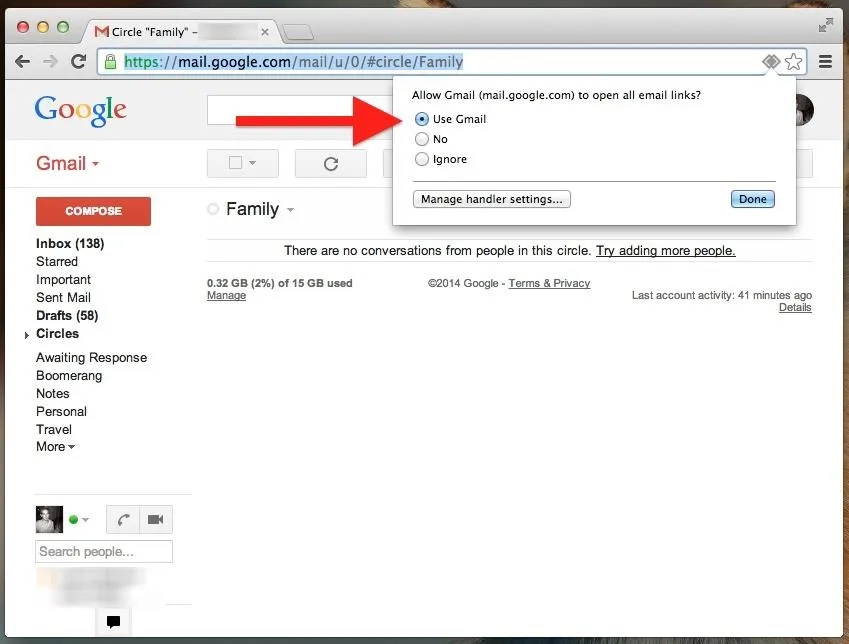Expand the More labels list

(x=55, y=447)
